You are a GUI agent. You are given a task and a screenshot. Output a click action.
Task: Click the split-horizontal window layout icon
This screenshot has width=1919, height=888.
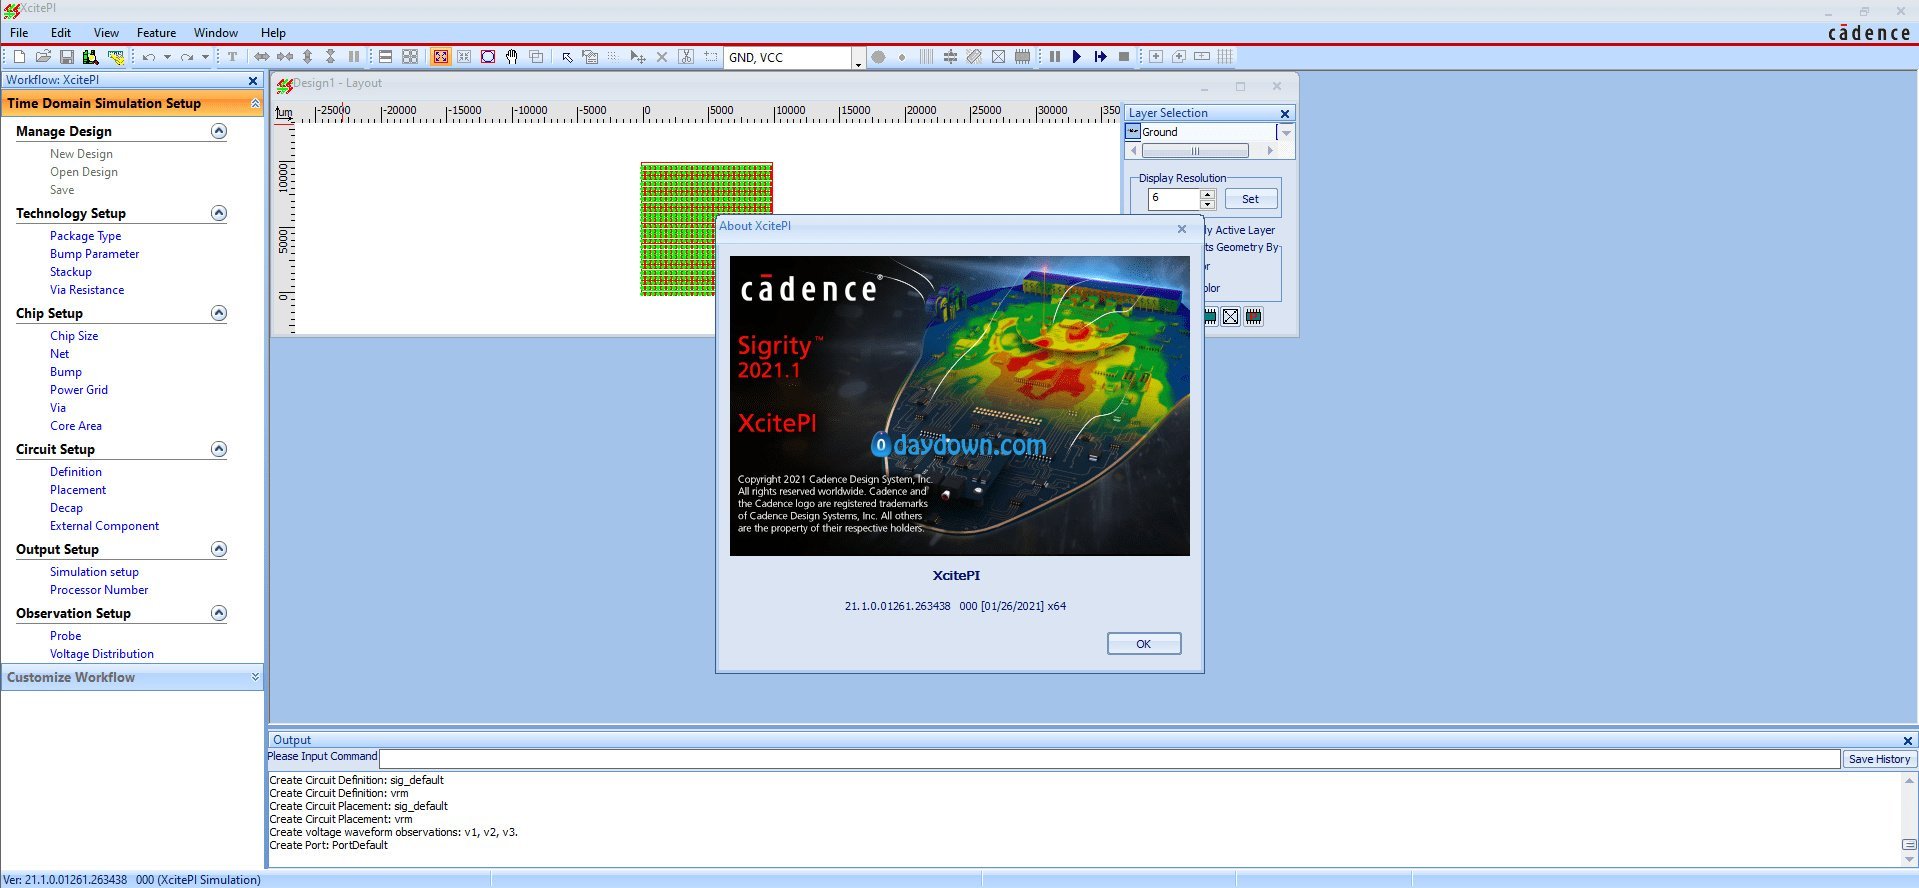pos(385,57)
